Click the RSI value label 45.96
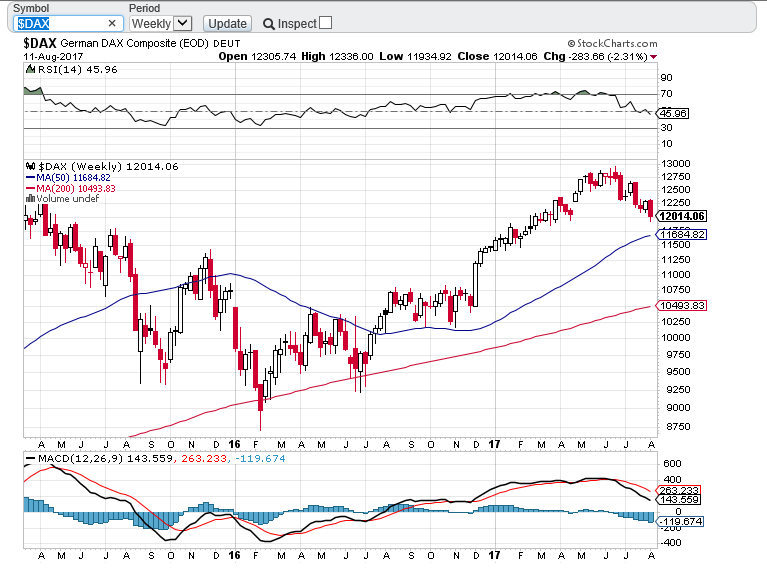 coord(673,114)
